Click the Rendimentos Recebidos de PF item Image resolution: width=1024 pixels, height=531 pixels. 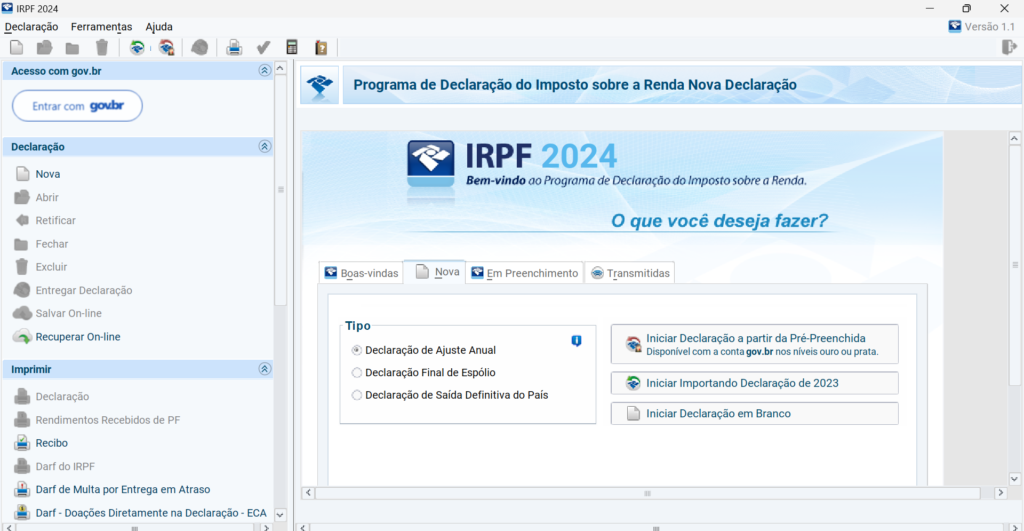coord(108,420)
